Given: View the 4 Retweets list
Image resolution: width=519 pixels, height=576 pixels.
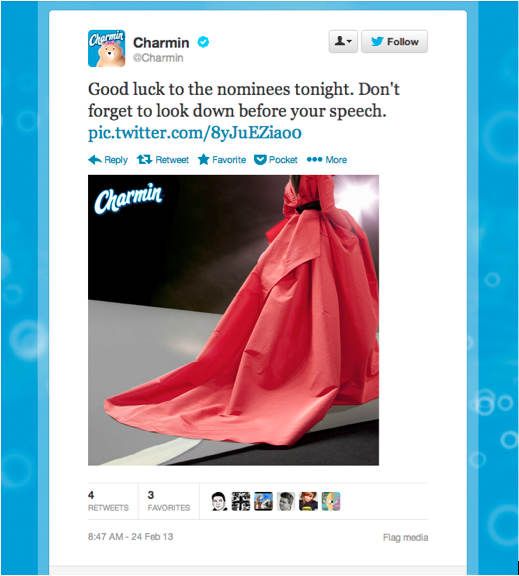Looking at the screenshot, I should pyautogui.click(x=108, y=501).
